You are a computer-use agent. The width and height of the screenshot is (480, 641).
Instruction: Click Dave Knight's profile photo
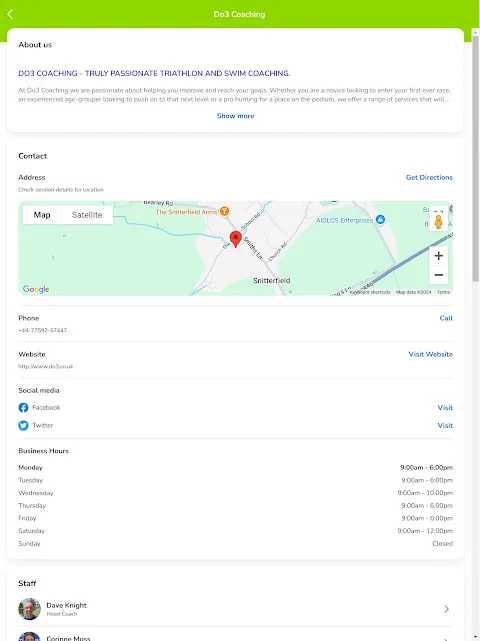tap(29, 609)
